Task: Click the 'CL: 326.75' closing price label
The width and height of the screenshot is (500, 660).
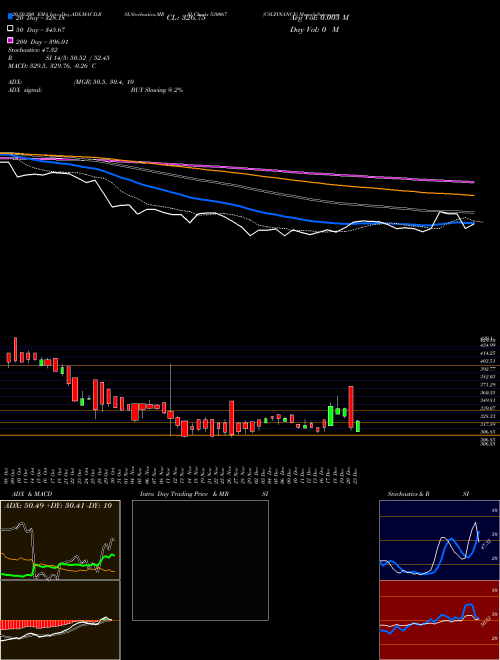Action: (x=186, y=18)
